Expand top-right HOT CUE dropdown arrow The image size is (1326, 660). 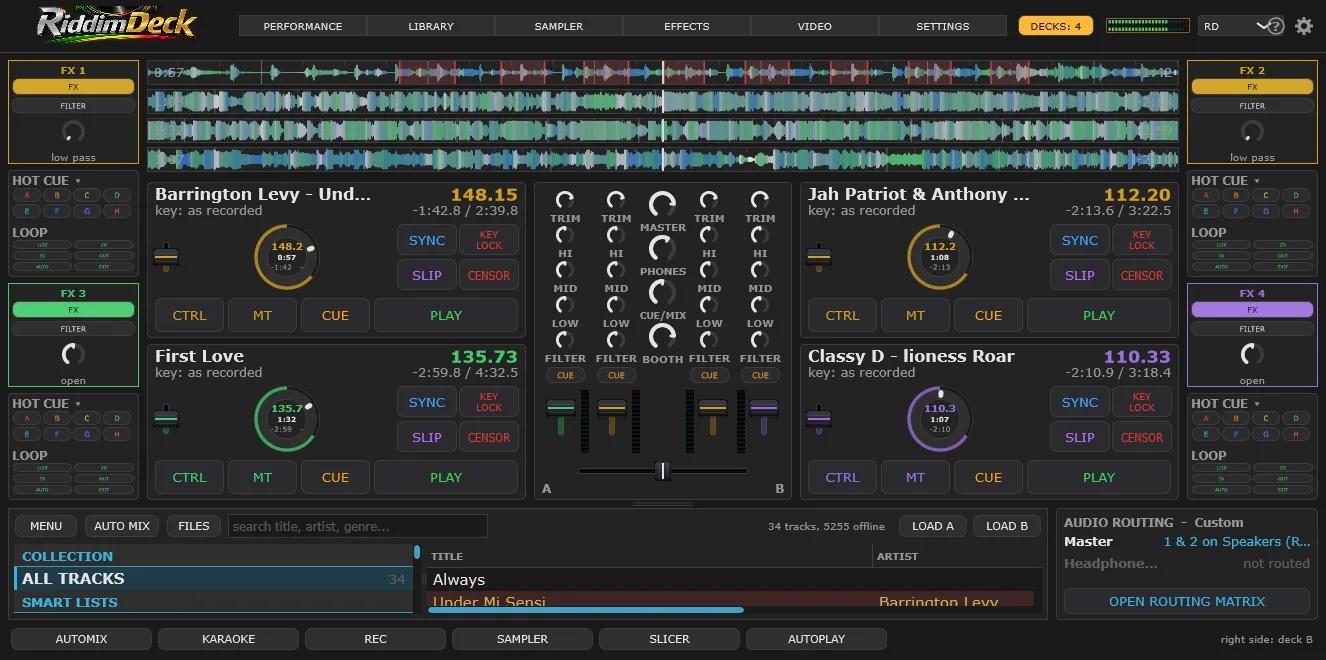coord(1257,182)
